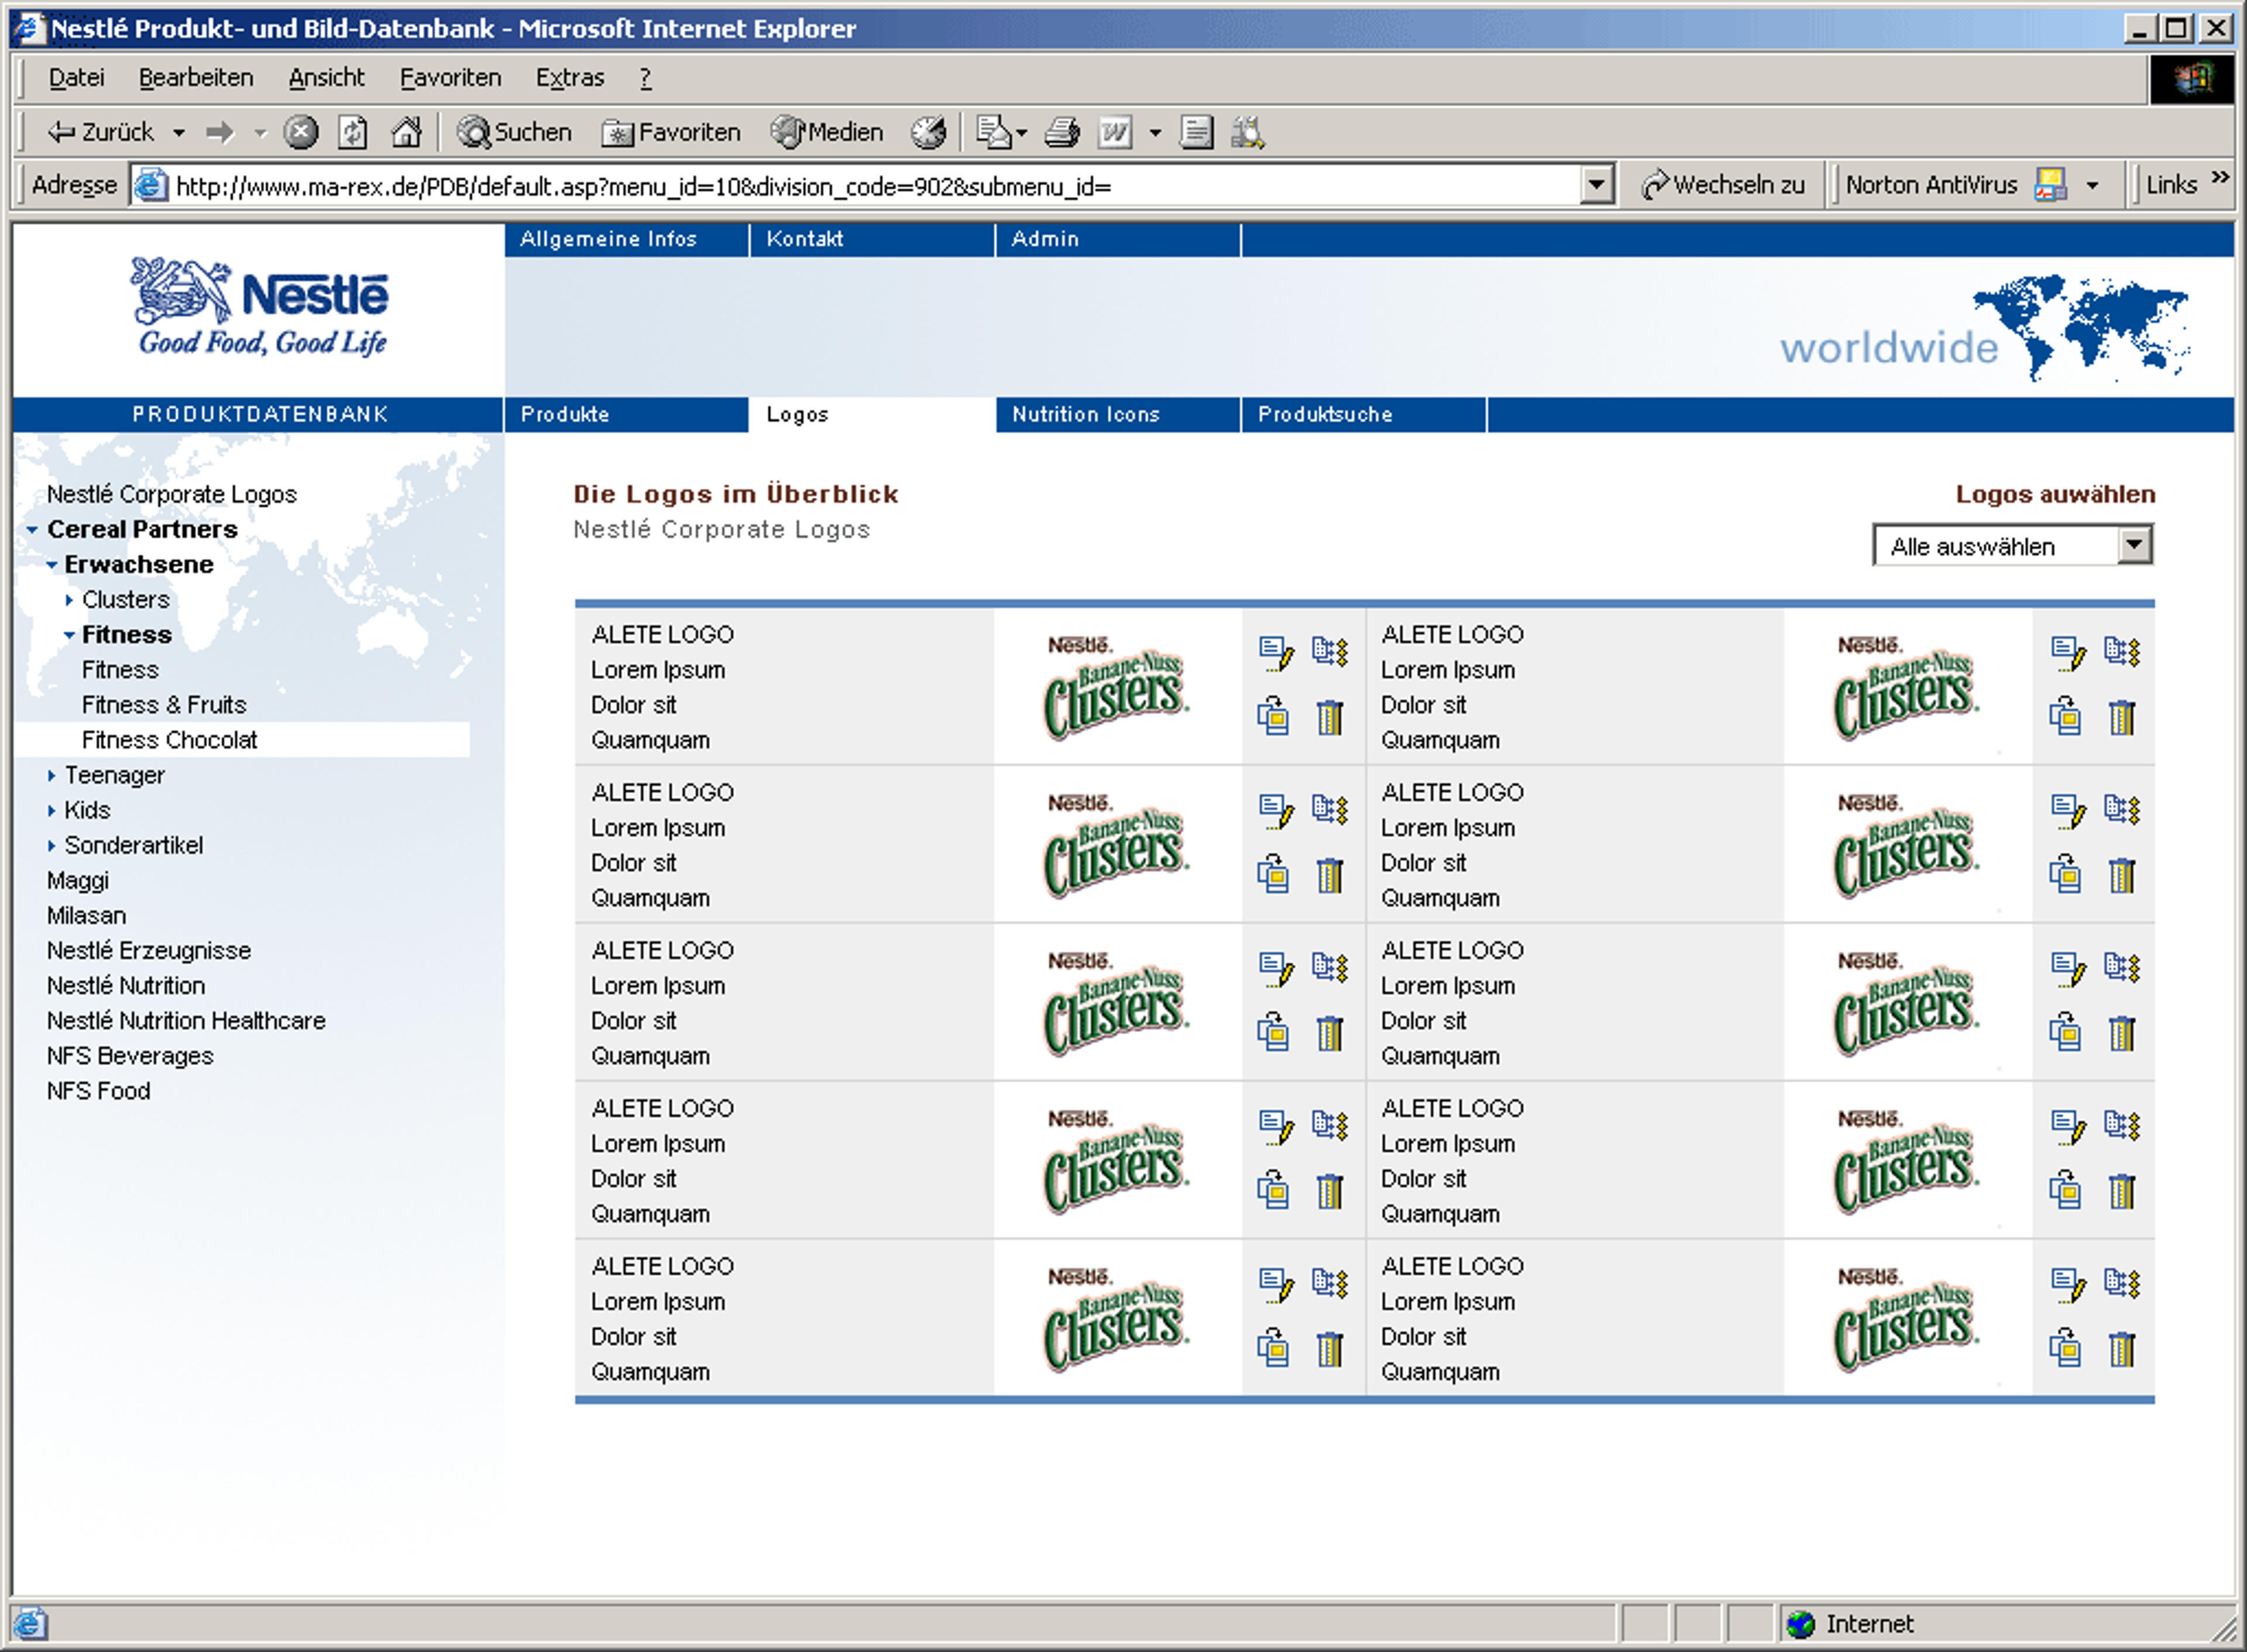
Task: Click the Forward arrow icon
Action: [x=219, y=132]
